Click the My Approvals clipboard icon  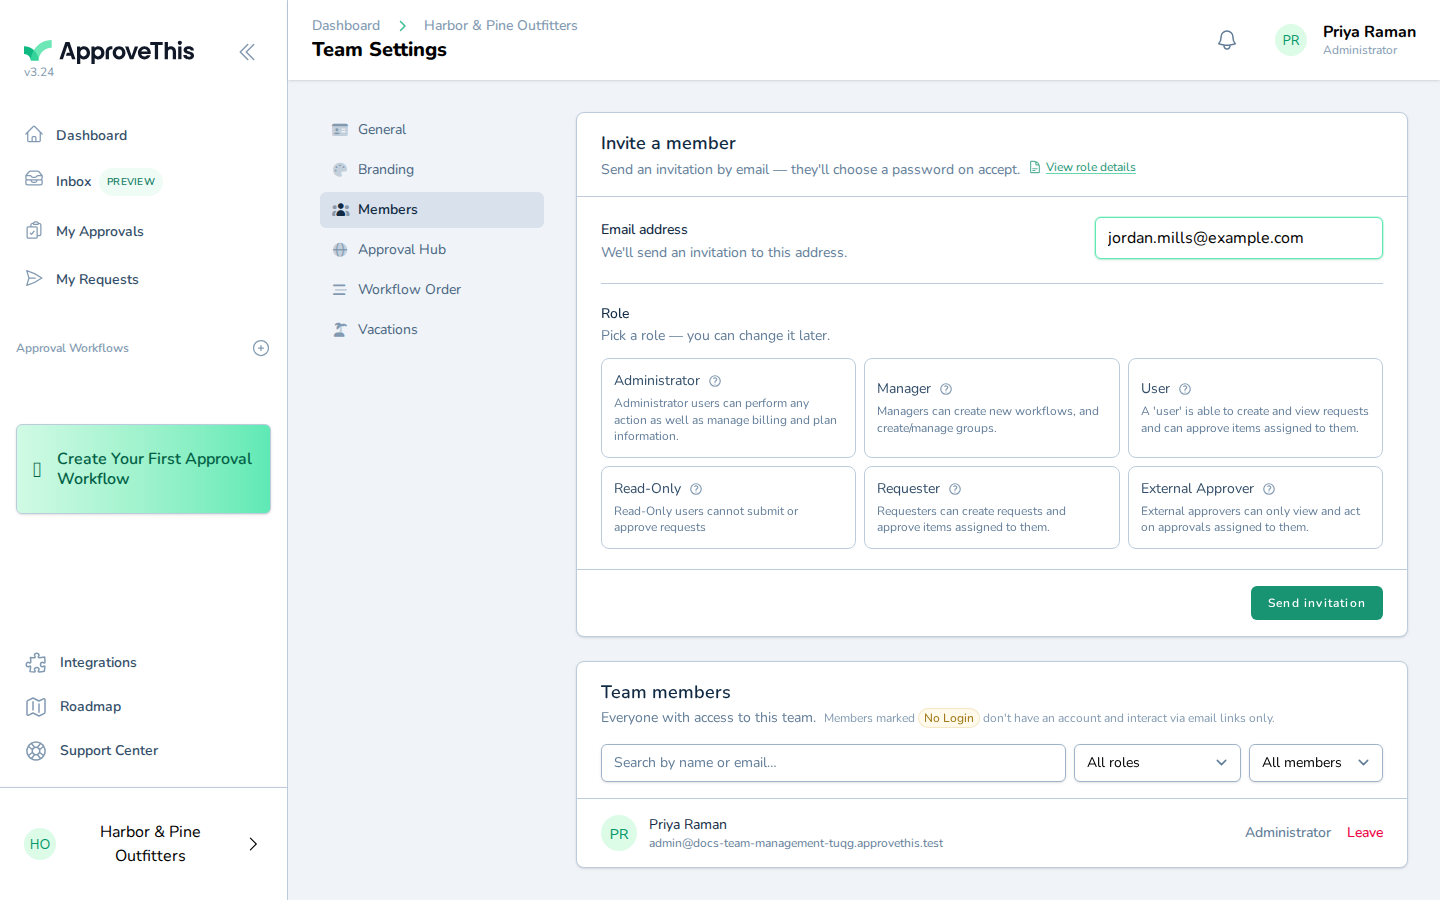pos(34,230)
